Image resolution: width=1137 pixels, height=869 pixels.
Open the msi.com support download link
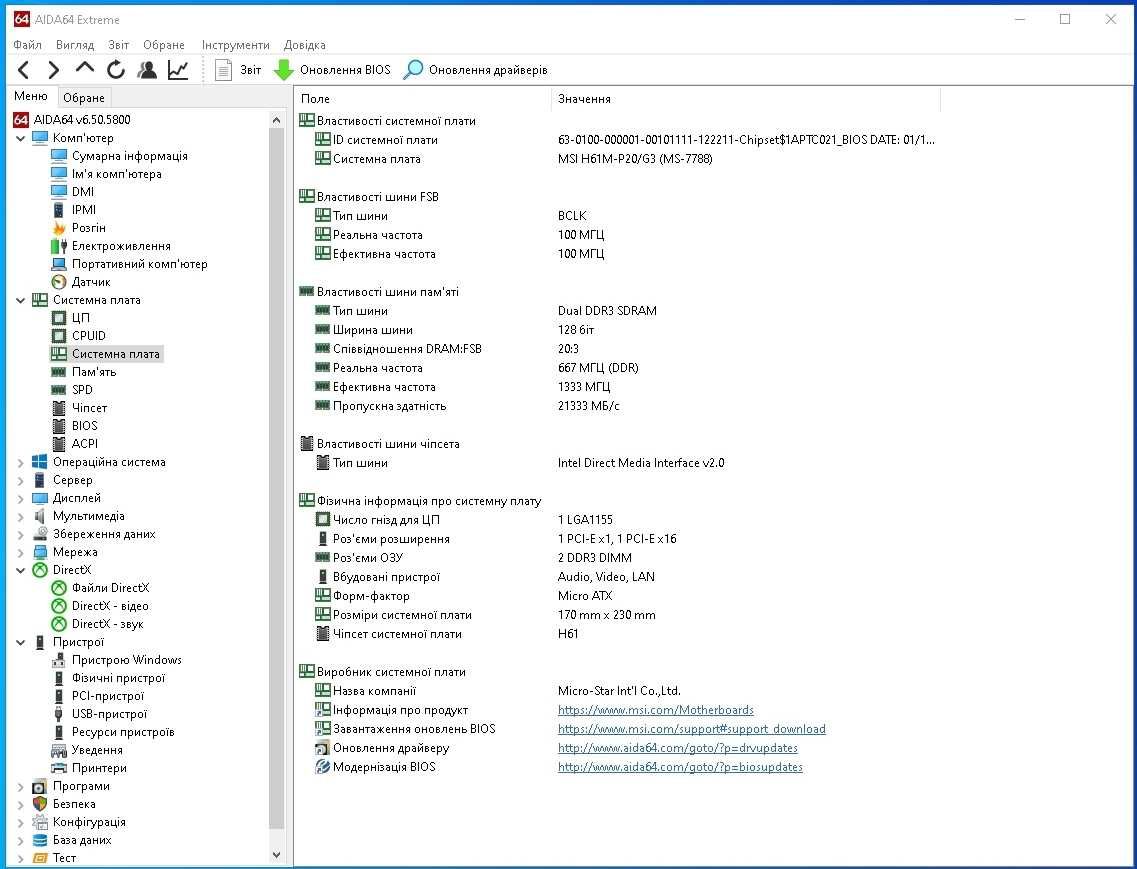click(x=692, y=729)
